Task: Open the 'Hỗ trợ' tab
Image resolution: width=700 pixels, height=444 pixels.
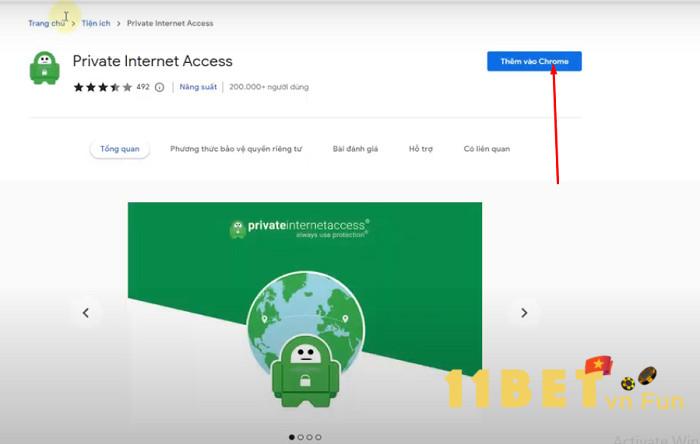Action: [x=421, y=149]
